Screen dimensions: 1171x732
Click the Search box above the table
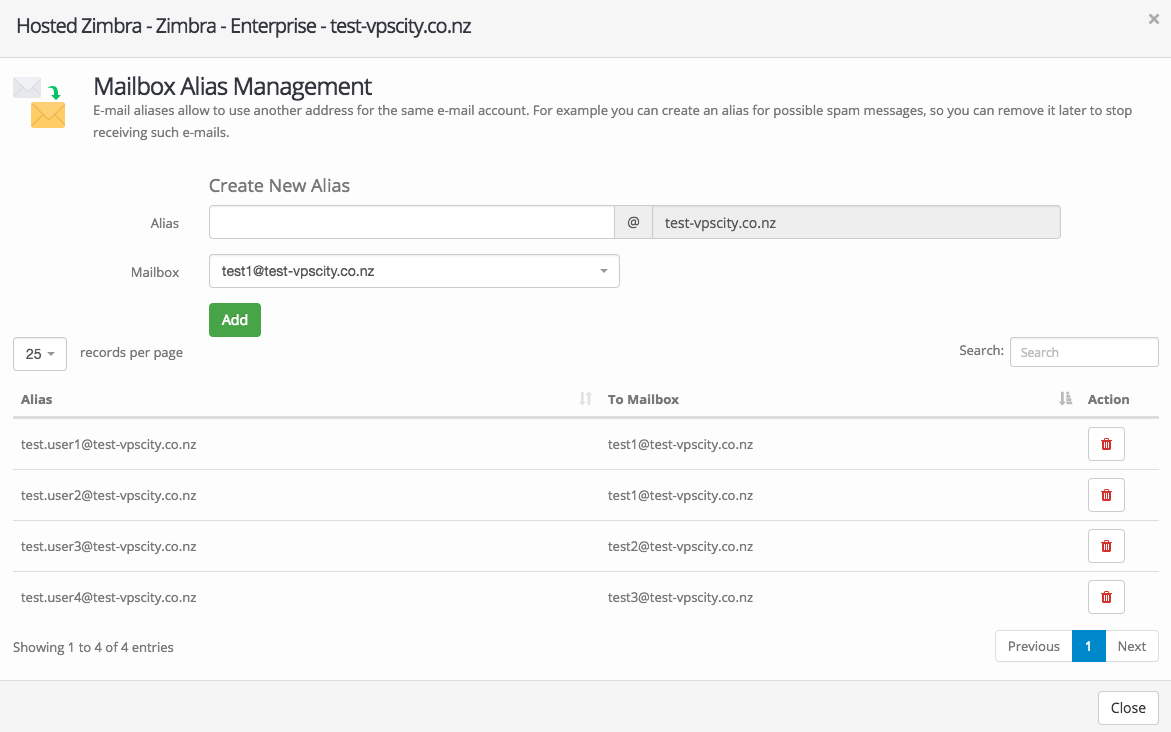tap(1084, 352)
